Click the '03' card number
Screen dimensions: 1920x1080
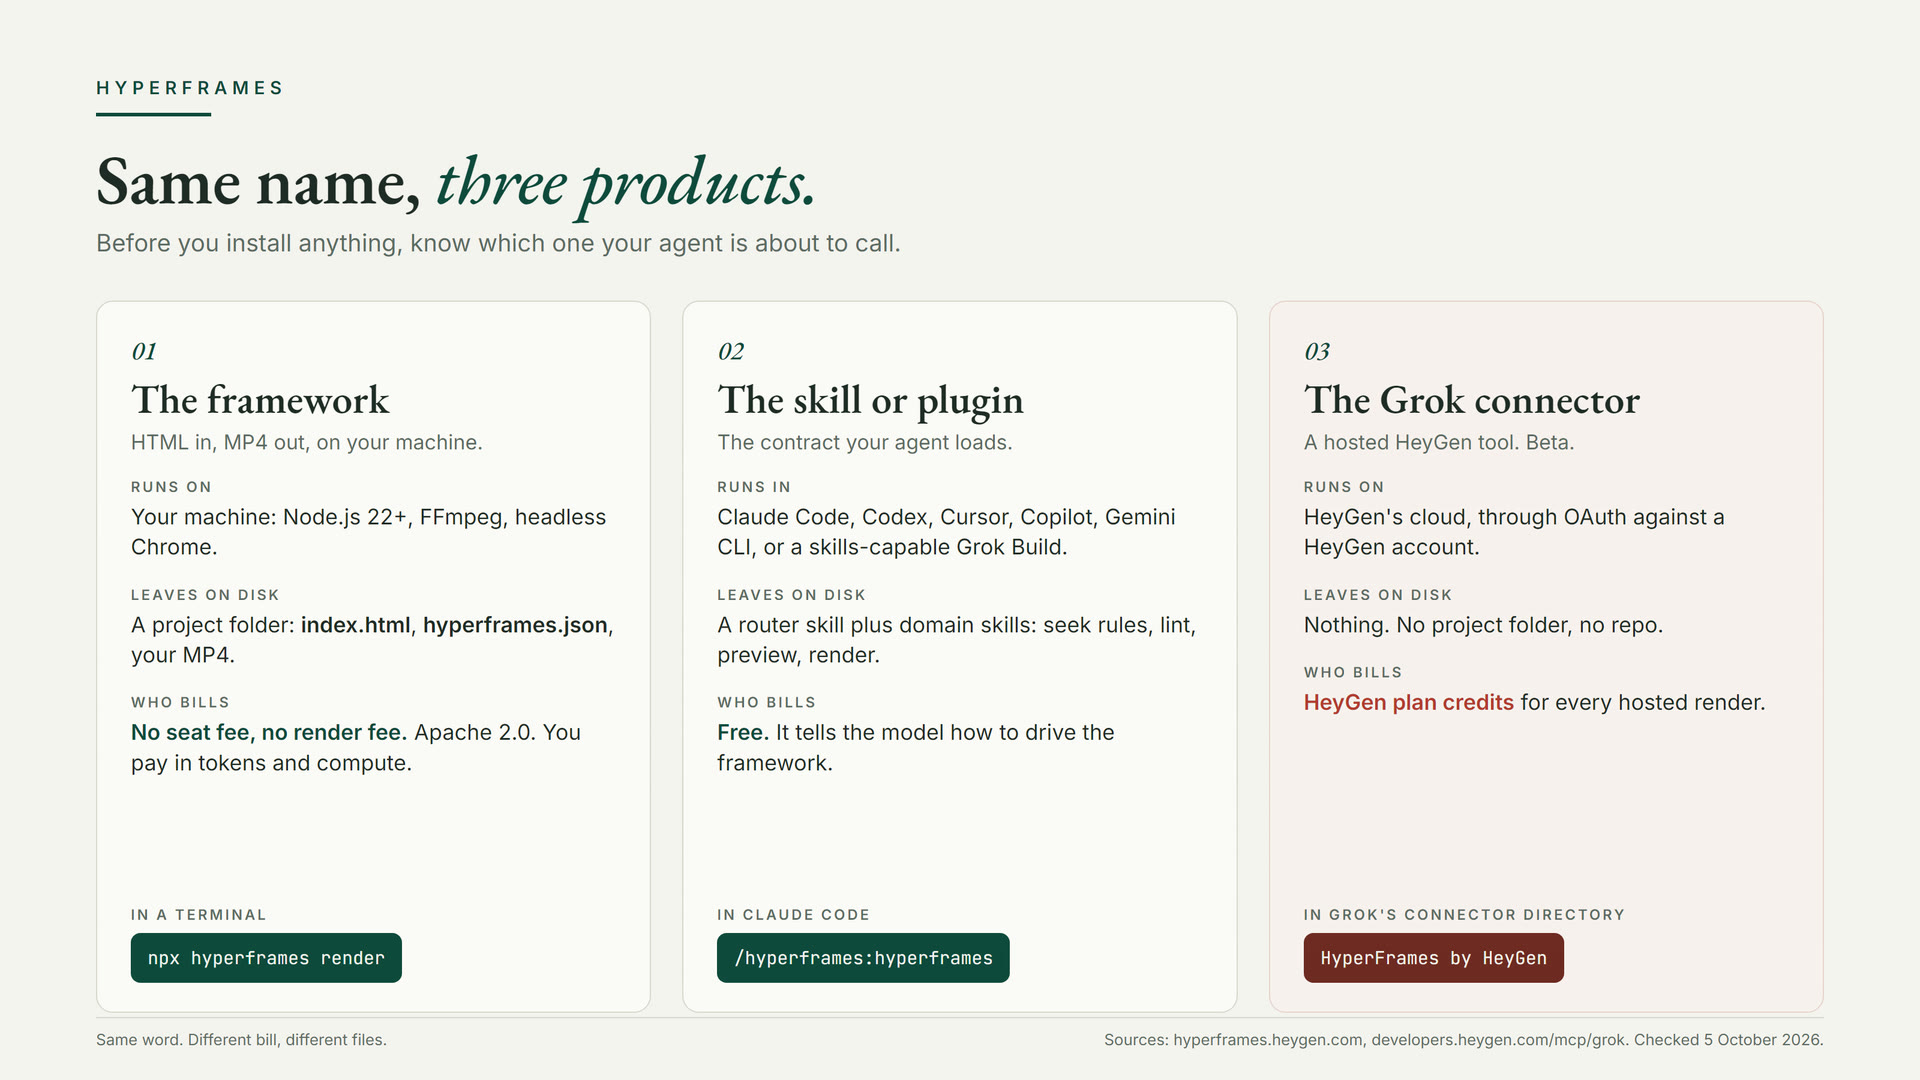click(x=1317, y=351)
